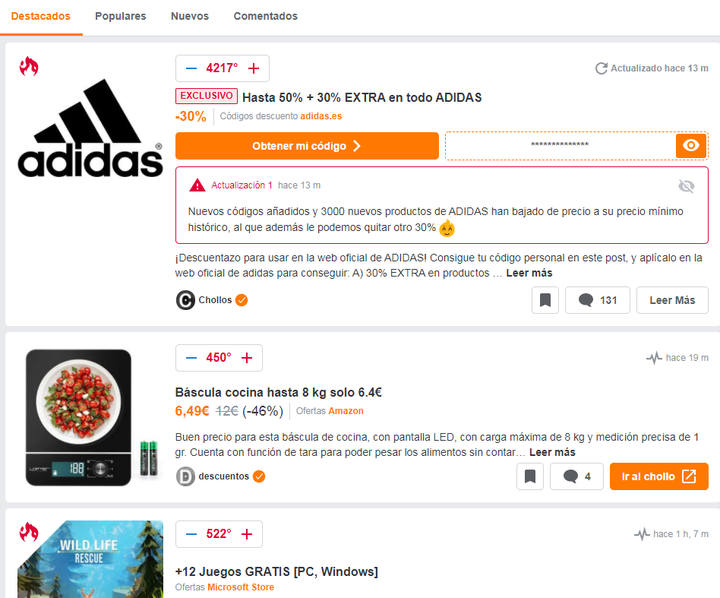720x598 pixels.
Task: Vote up the 450° Báscula deal
Action: [247, 358]
